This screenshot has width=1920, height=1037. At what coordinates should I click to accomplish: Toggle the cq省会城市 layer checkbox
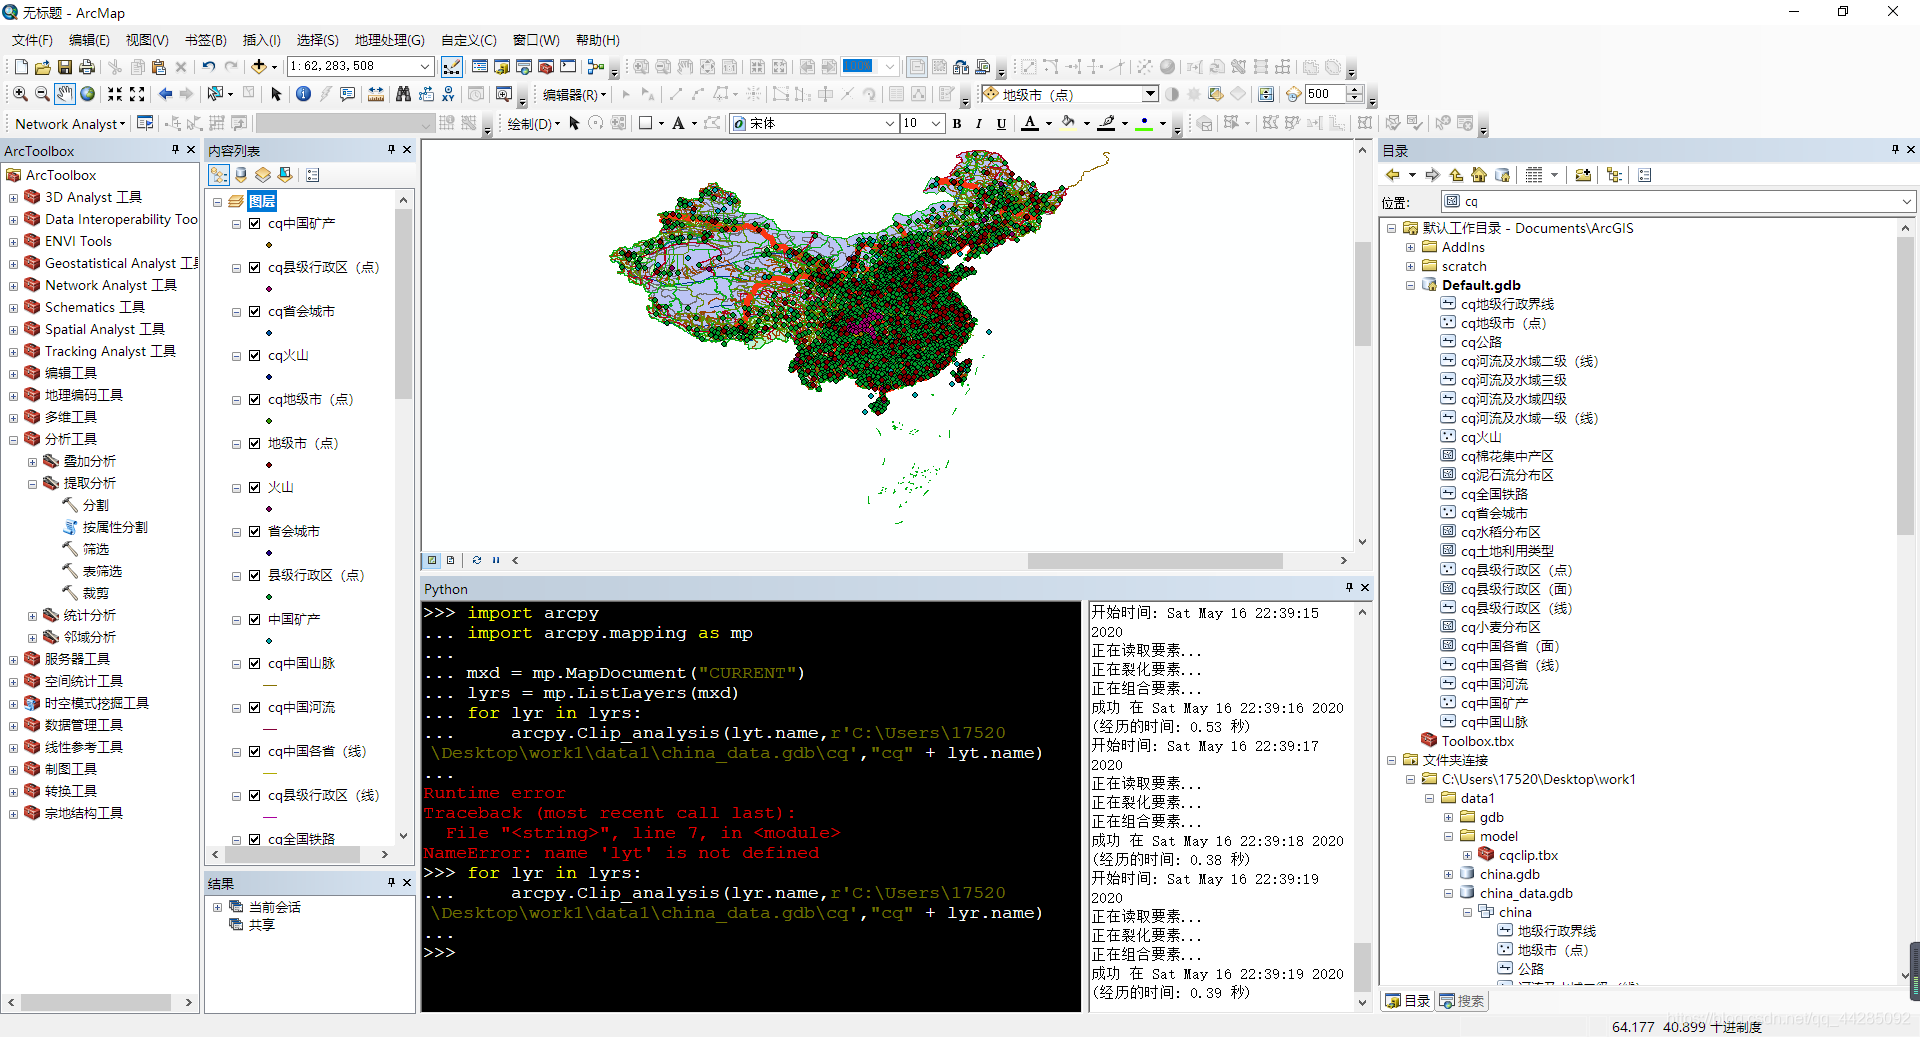coord(255,312)
